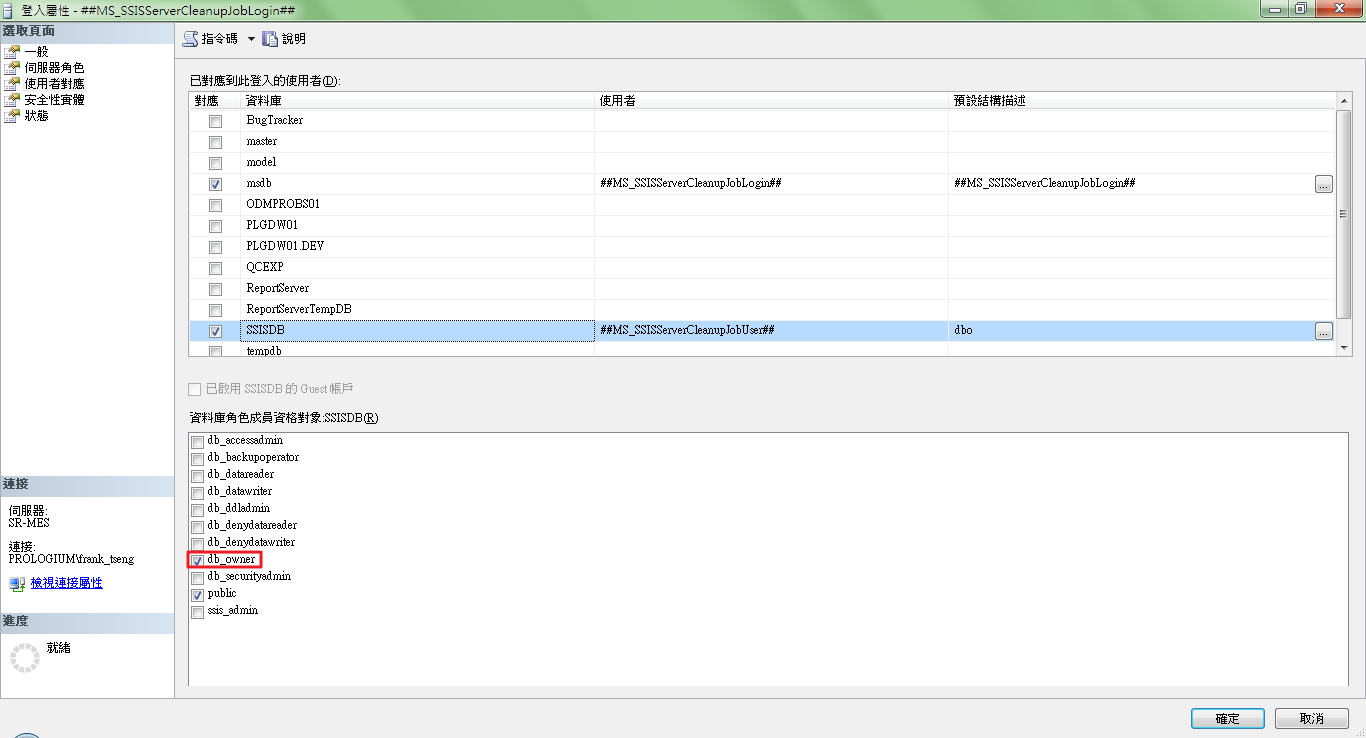This screenshot has width=1366, height=738.
Task: Uncheck the db_owner role checkbox
Action: coord(197,560)
